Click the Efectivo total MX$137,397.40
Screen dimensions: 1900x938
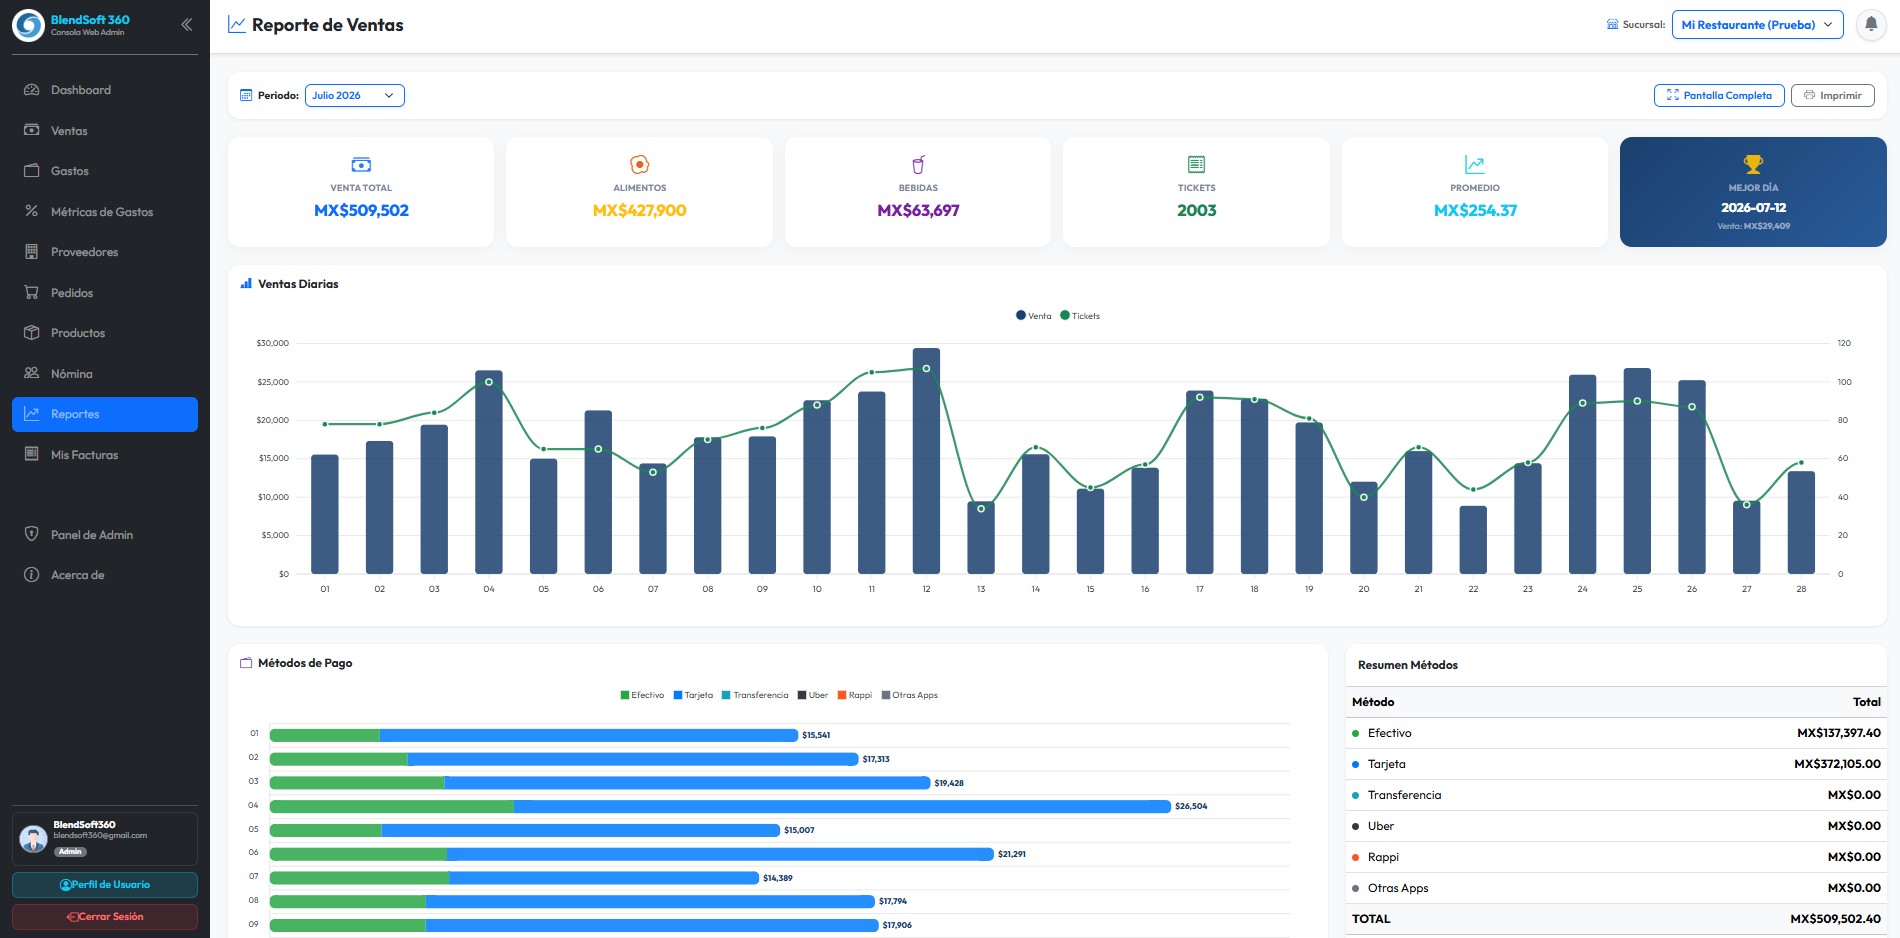[x=1838, y=733]
